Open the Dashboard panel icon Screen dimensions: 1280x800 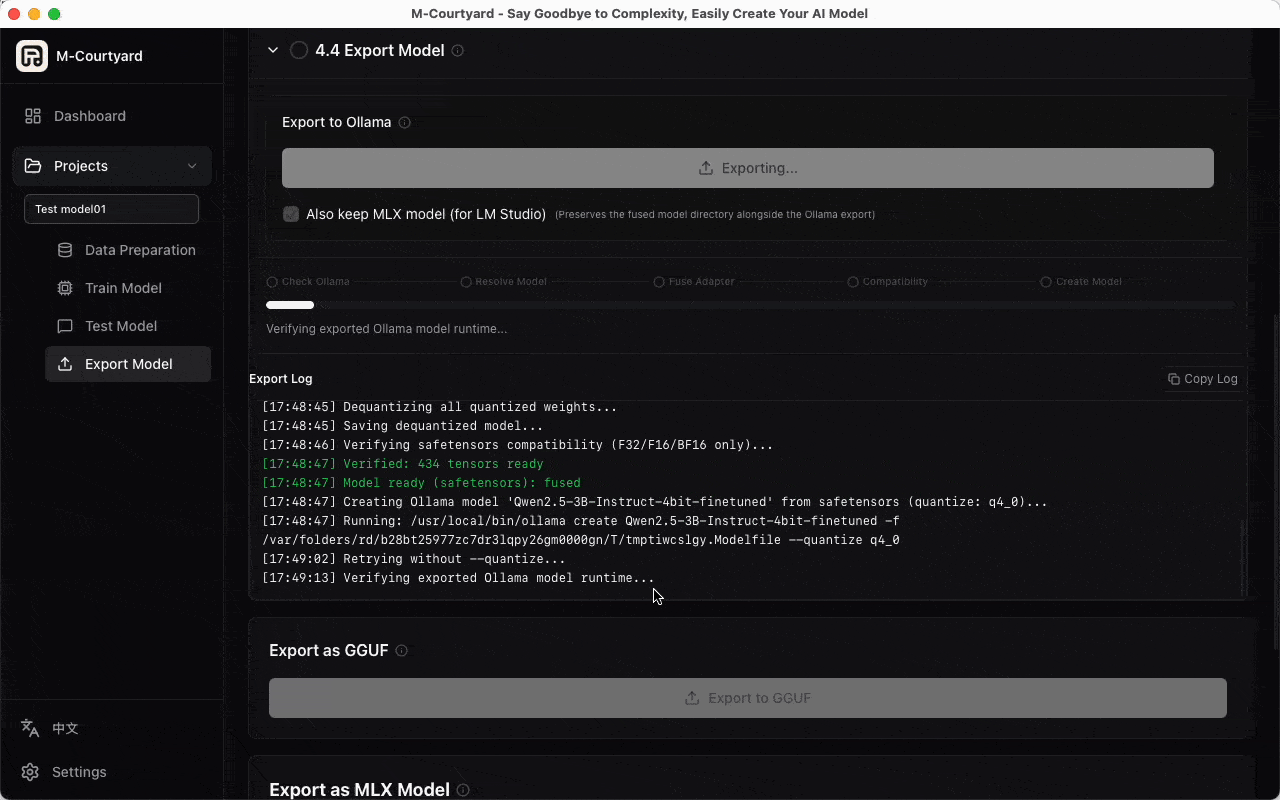click(x=31, y=116)
